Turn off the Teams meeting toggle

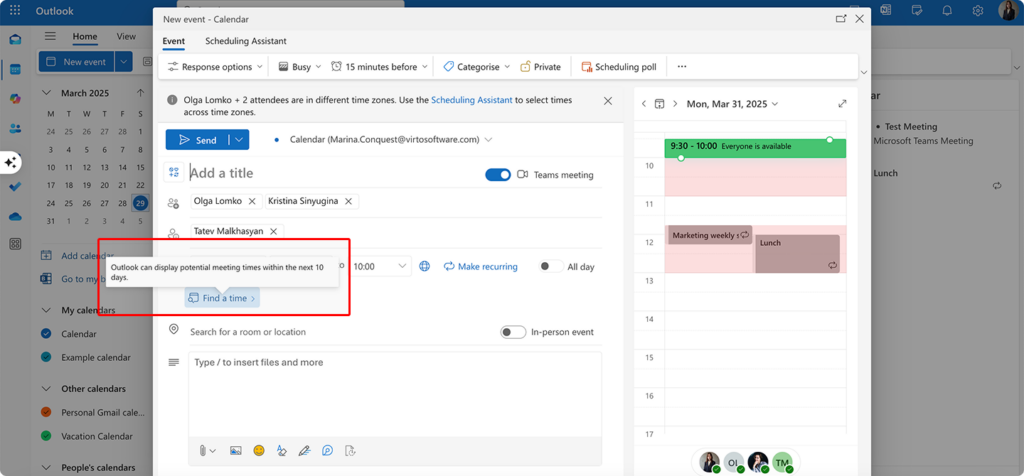[498, 174]
